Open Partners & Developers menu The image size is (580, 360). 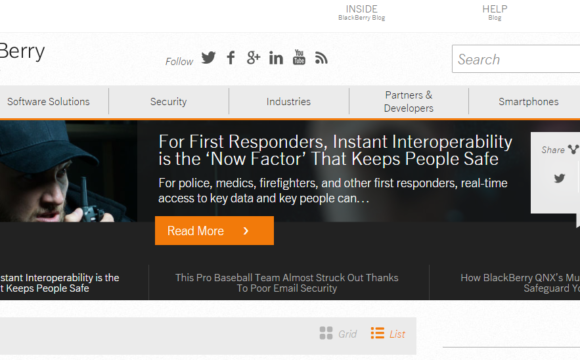409,101
